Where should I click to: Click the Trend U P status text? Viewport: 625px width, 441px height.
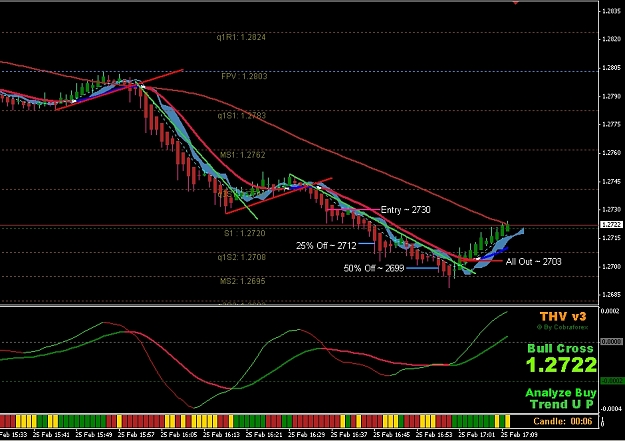point(562,404)
